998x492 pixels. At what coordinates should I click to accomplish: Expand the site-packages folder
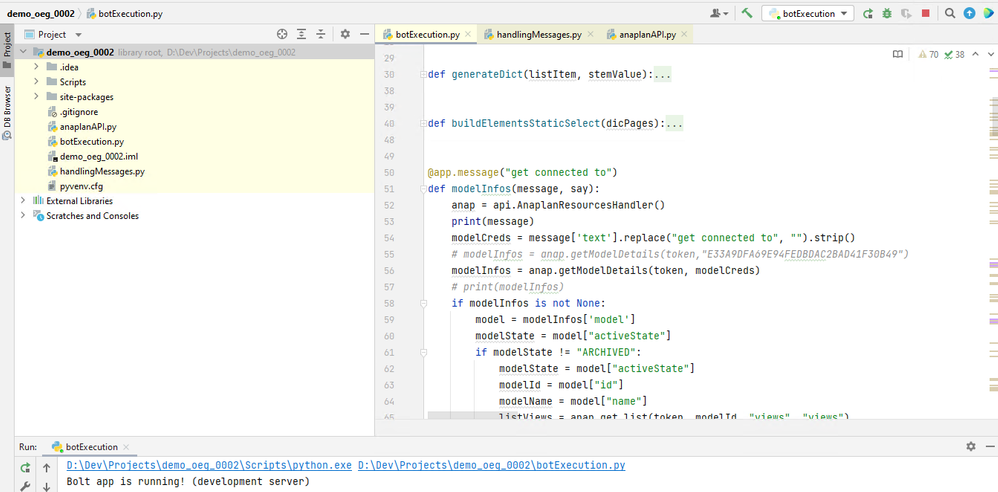36,97
